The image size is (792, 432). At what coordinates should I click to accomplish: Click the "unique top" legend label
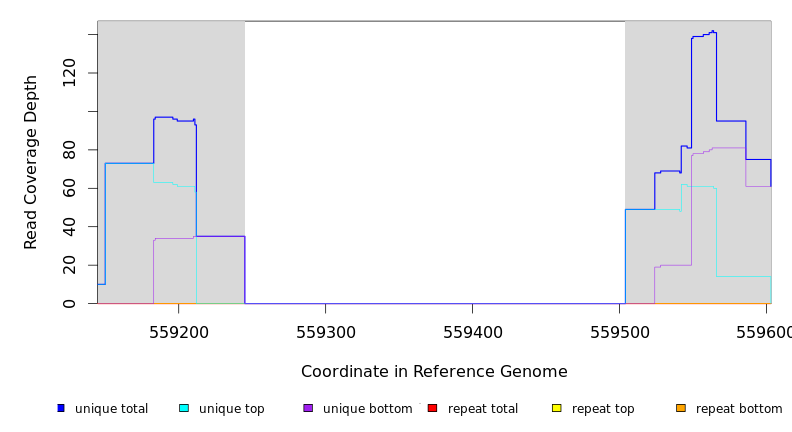click(x=232, y=409)
